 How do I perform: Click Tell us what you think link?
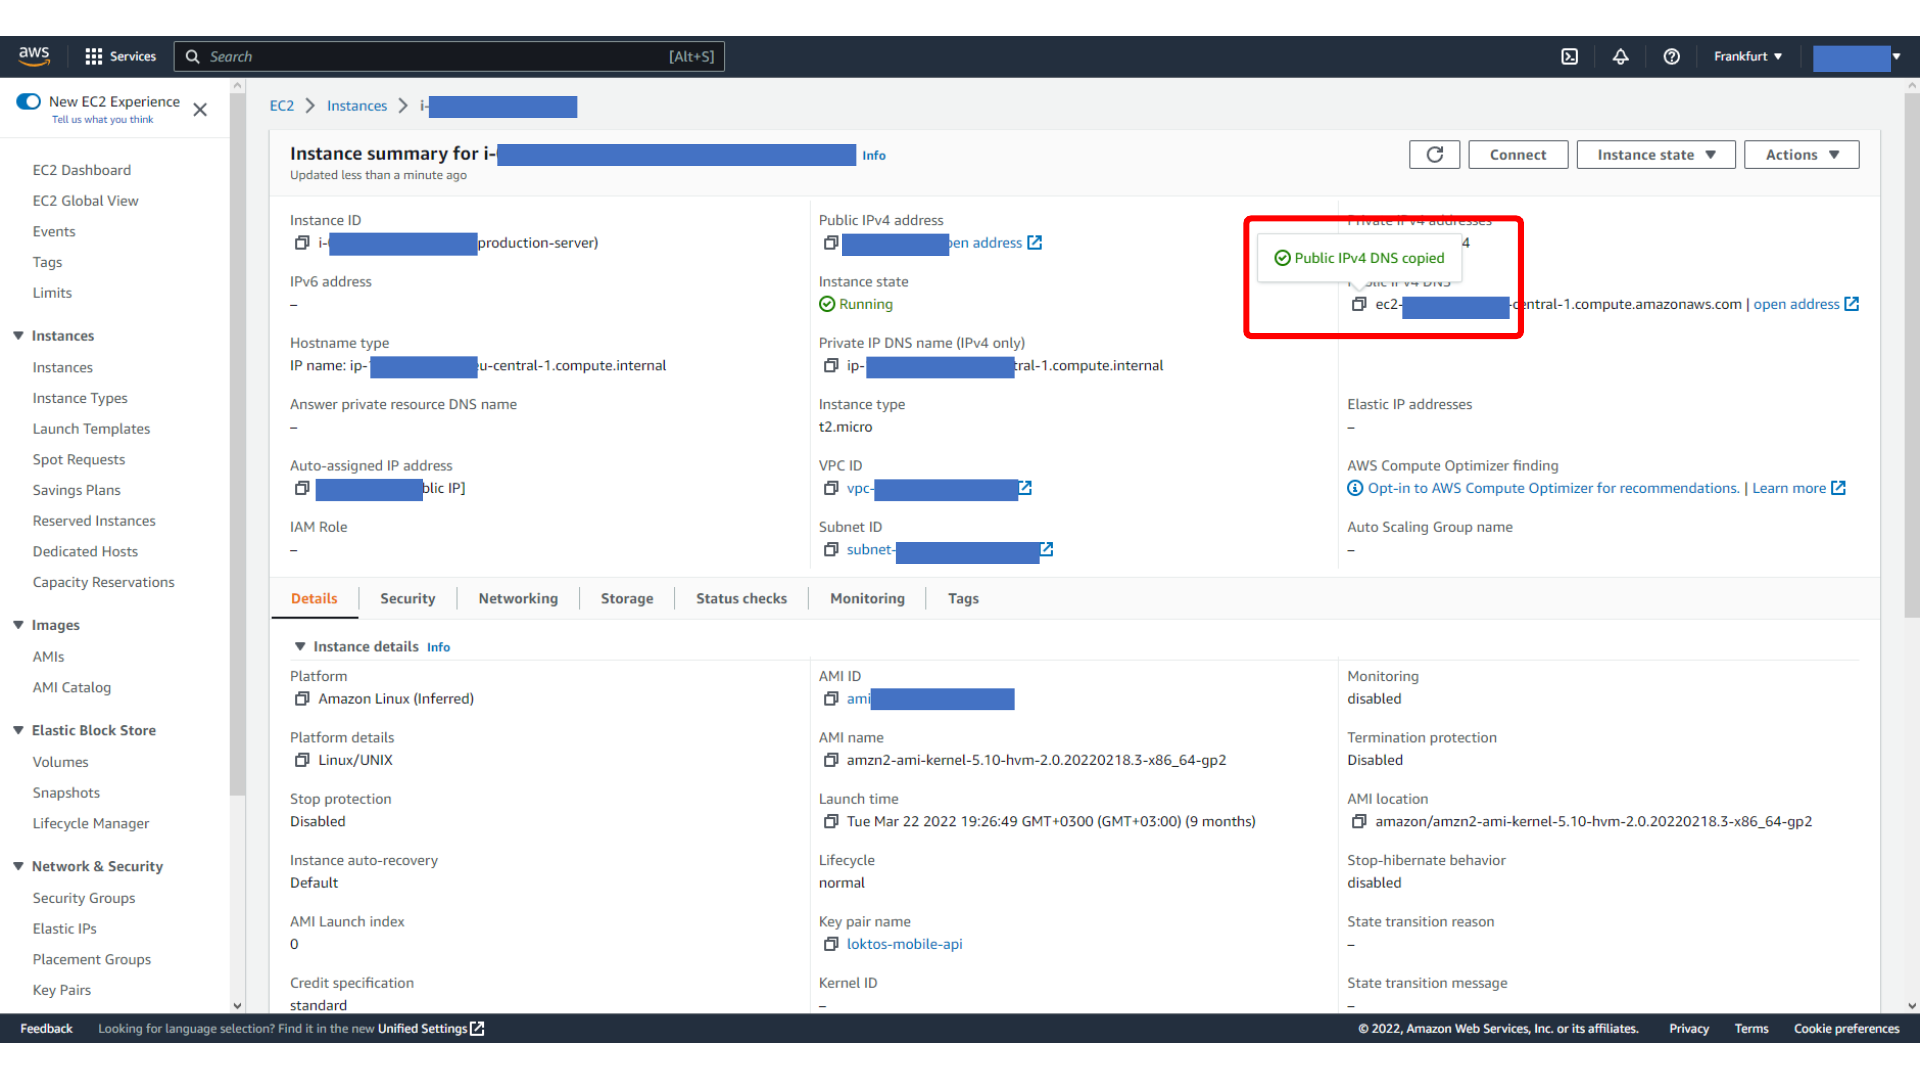103,119
